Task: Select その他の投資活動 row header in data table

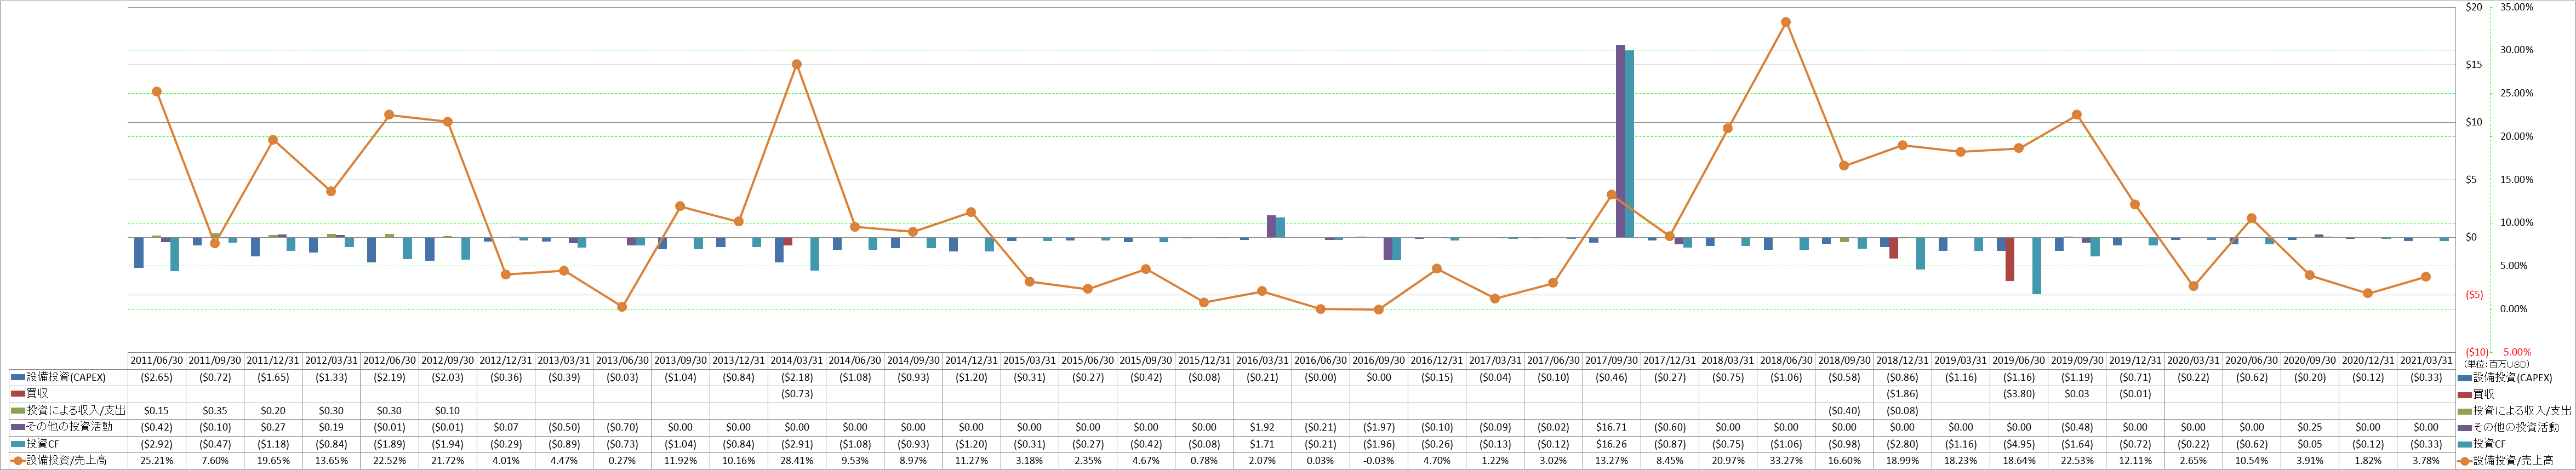Action: [67, 427]
